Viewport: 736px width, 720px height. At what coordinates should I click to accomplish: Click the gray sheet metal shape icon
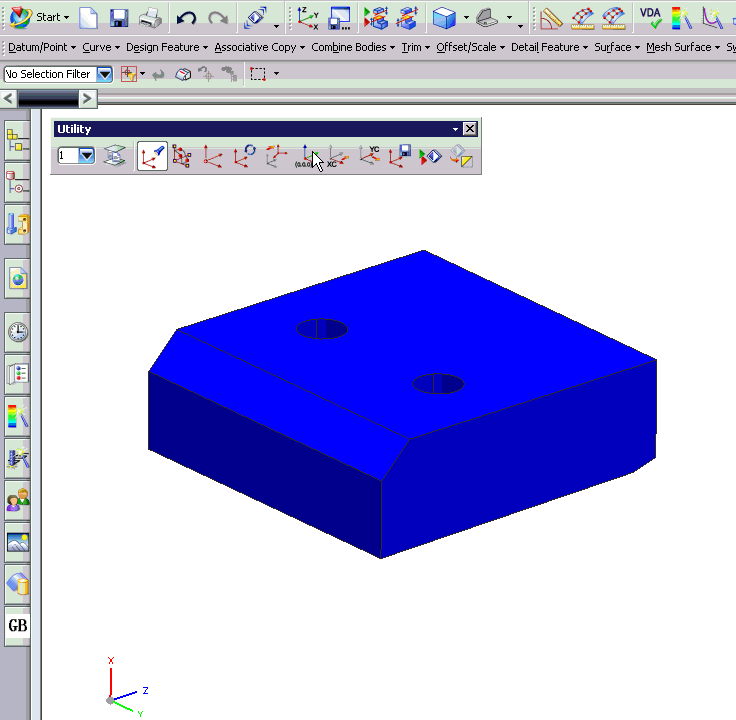pyautogui.click(x=487, y=18)
